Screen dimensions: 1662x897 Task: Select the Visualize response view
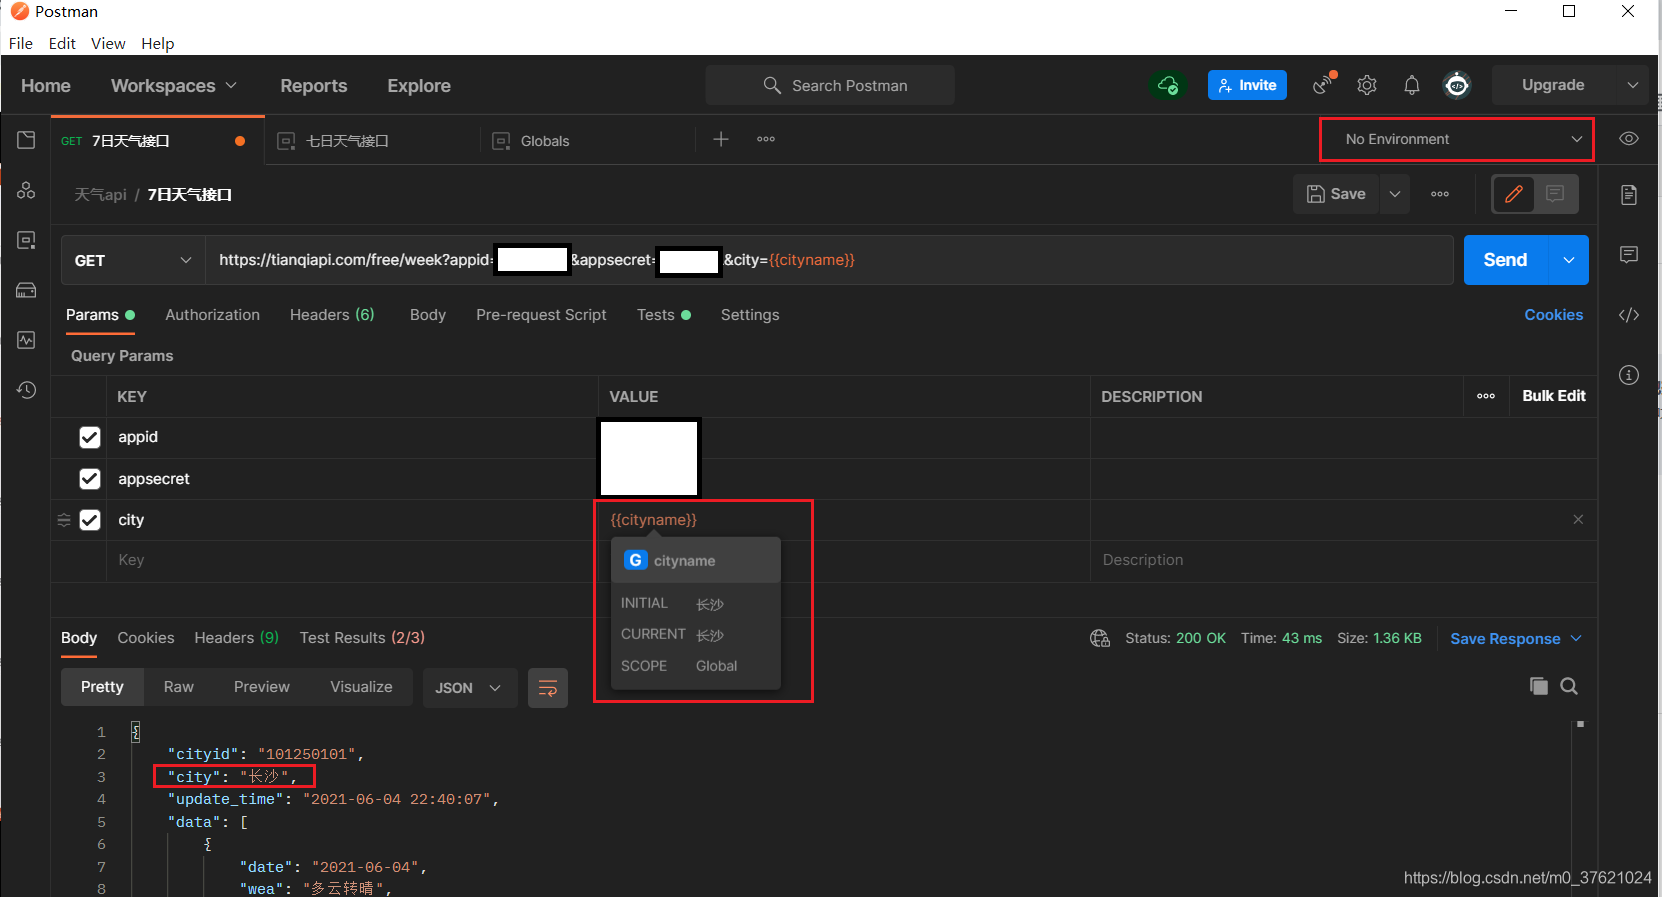click(x=361, y=687)
